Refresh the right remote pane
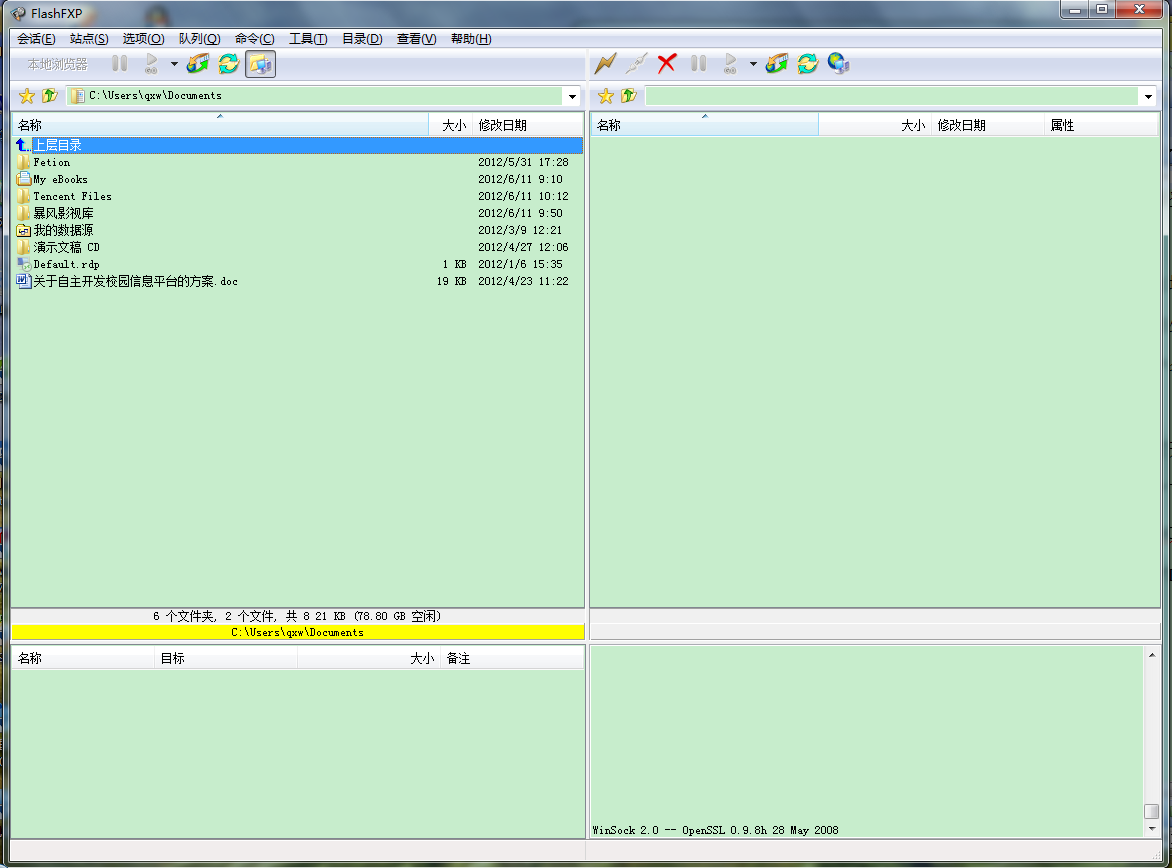The image size is (1172, 868). [x=807, y=64]
